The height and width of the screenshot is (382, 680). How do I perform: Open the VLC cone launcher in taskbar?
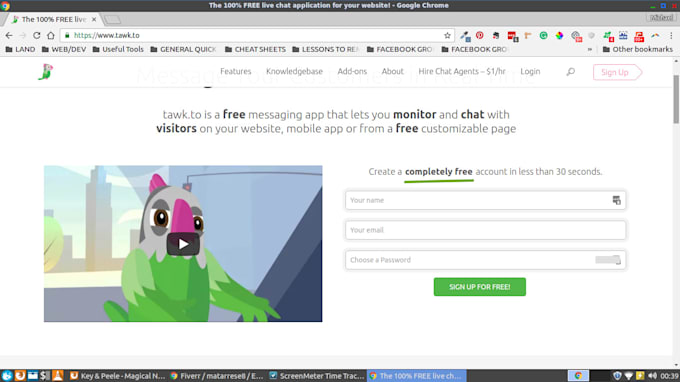[58, 375]
